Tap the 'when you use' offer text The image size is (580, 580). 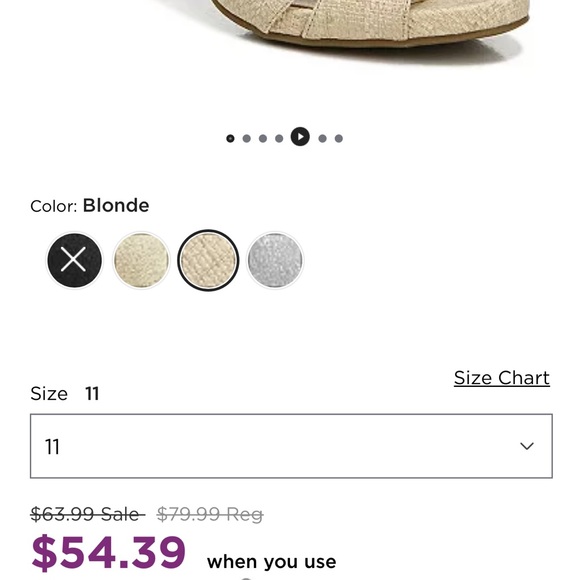tap(272, 562)
